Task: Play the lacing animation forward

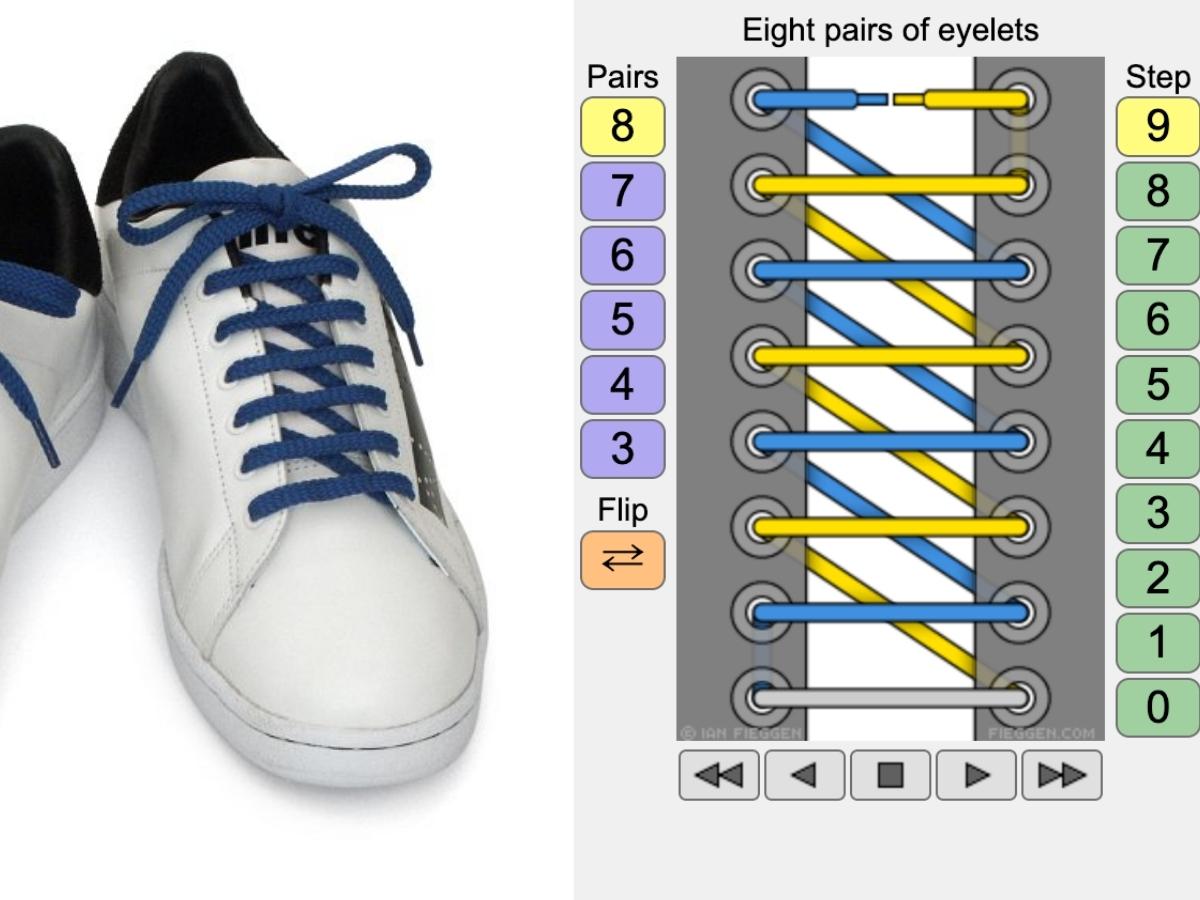Action: tap(976, 775)
